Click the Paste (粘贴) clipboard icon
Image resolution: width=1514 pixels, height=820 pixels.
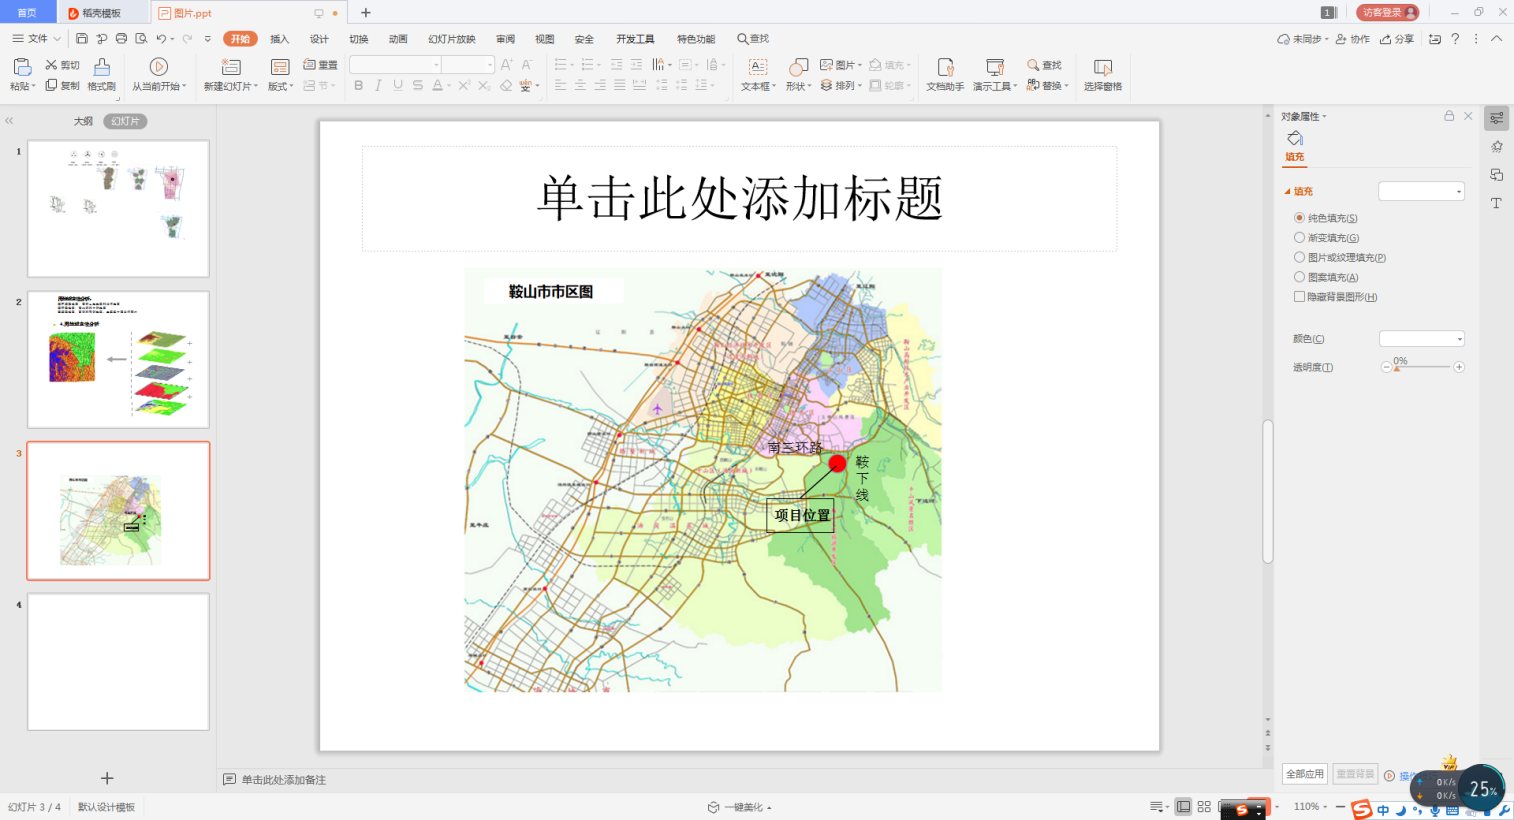coord(22,67)
